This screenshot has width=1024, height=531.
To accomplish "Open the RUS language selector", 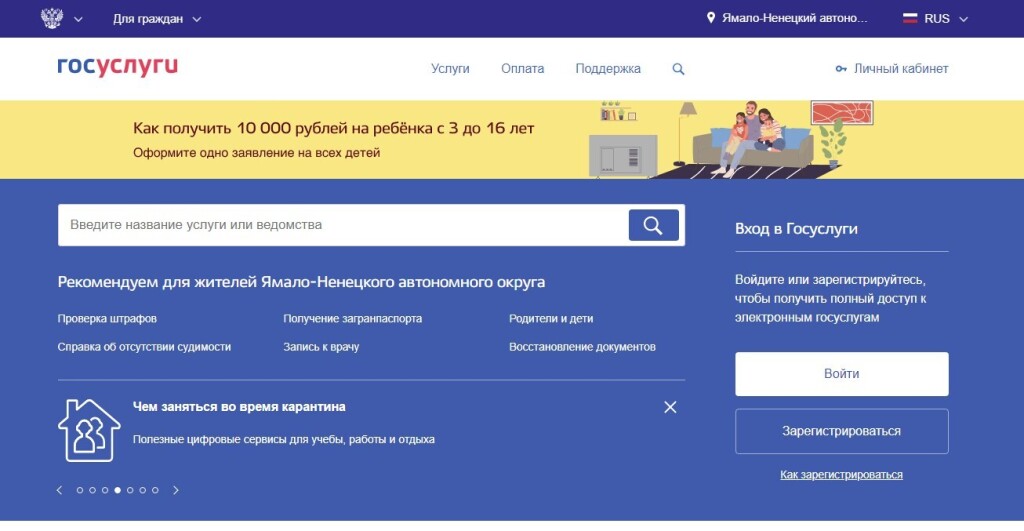I will click(936, 19).
